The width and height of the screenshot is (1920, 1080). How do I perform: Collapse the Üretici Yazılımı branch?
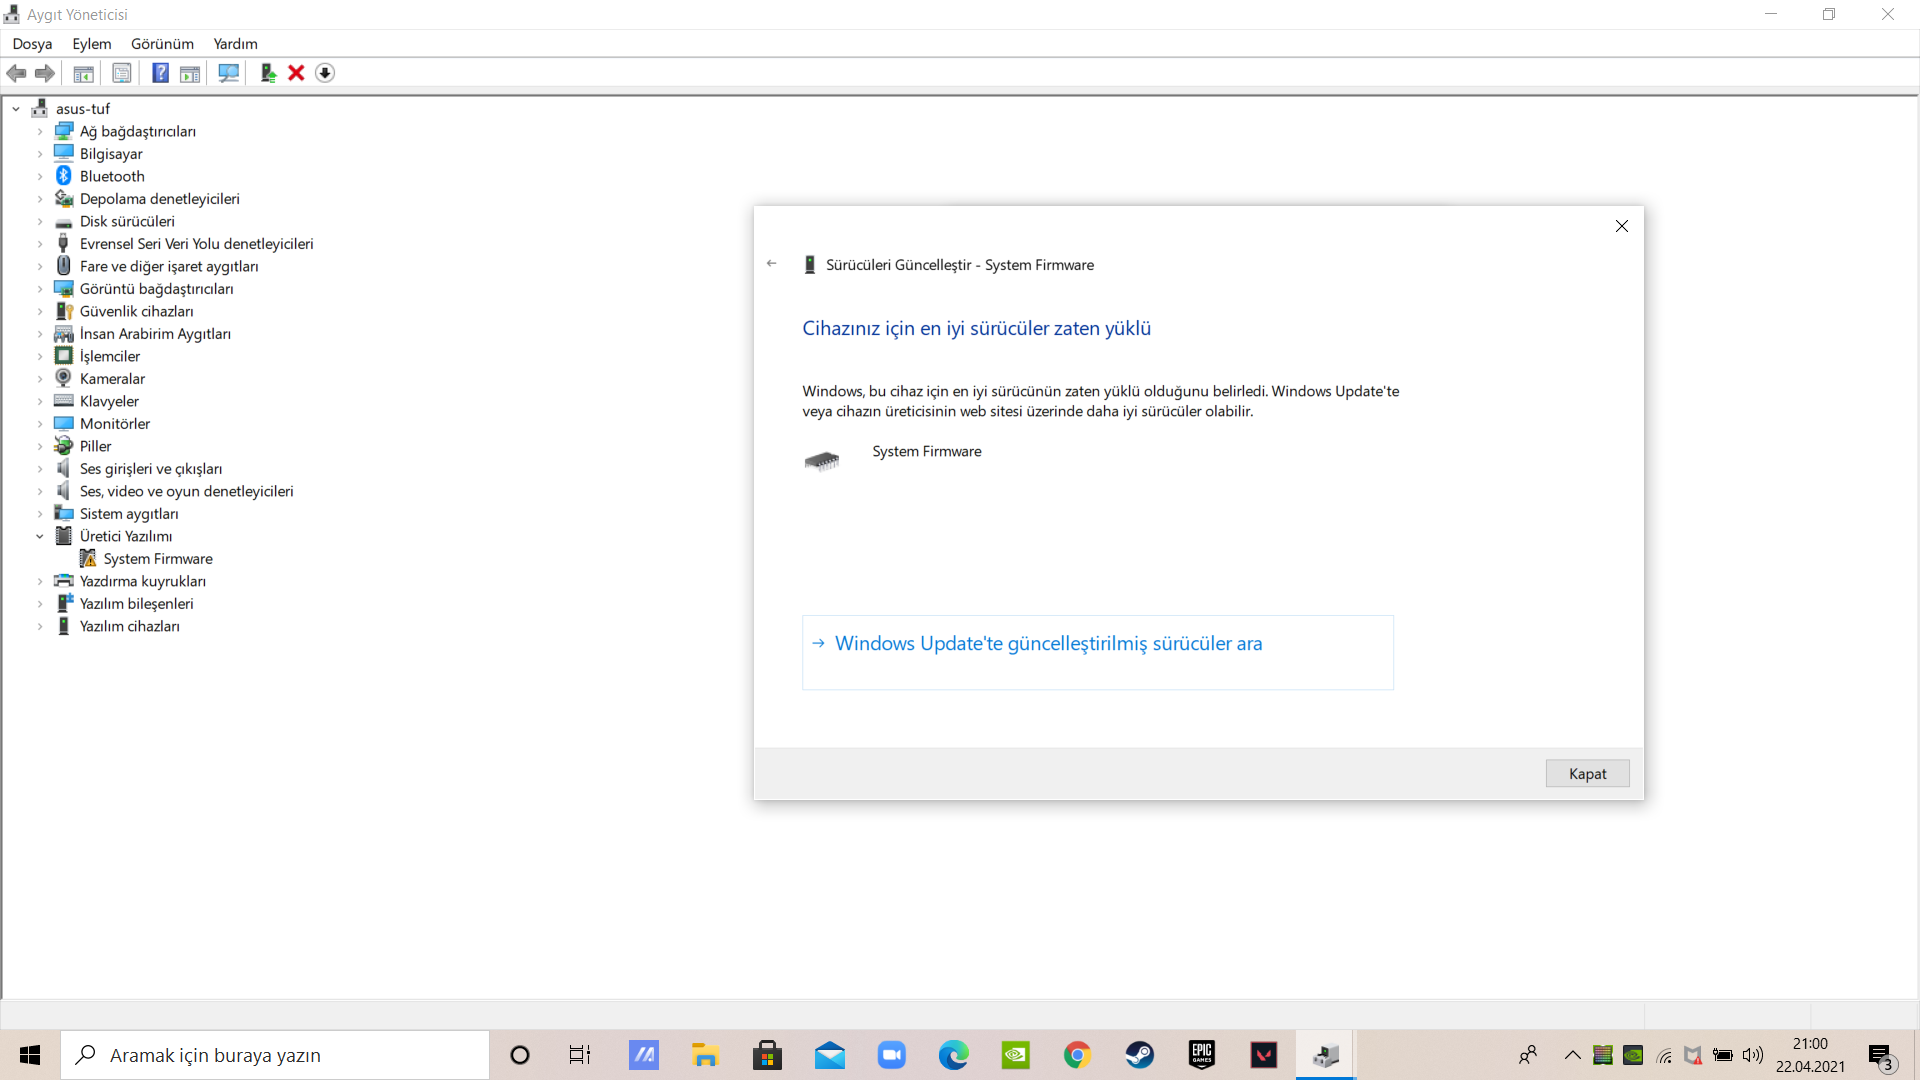40,537
